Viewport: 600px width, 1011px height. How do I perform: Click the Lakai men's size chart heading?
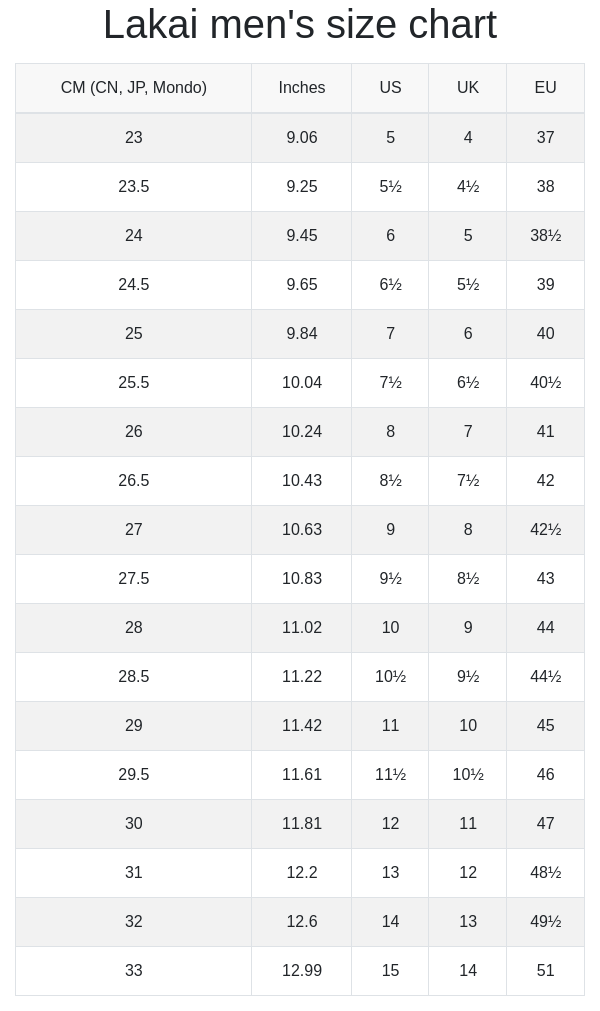click(x=300, y=25)
